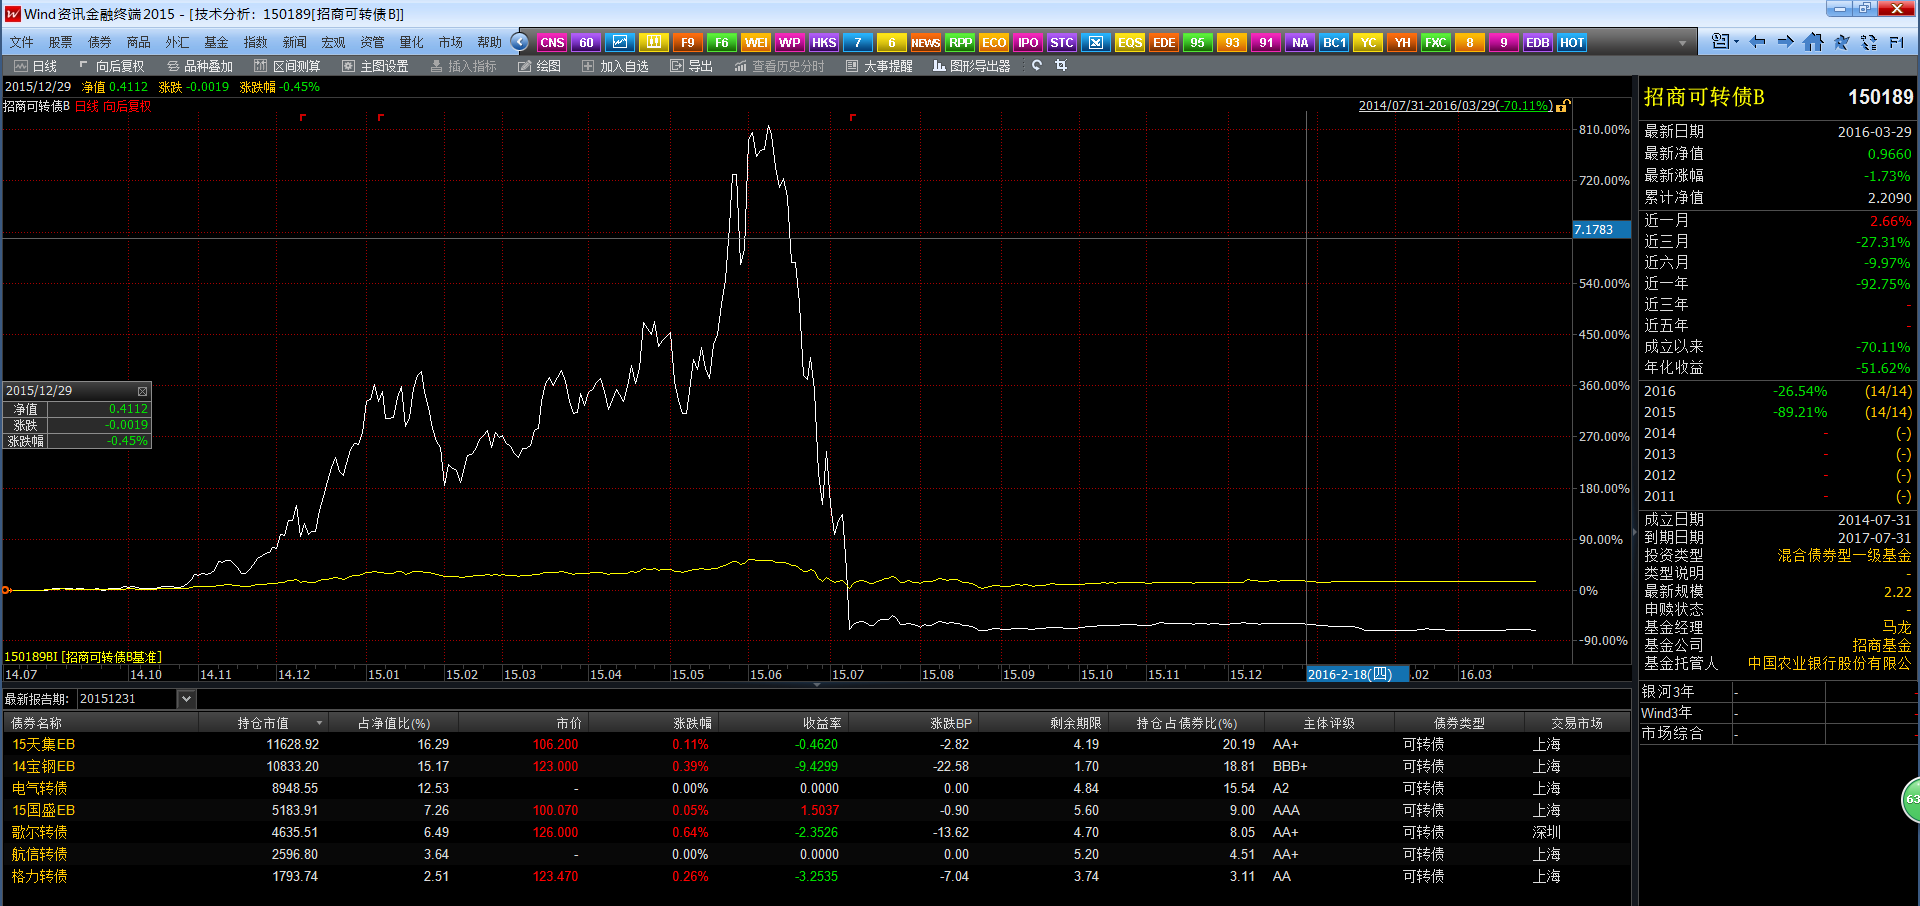Image resolution: width=1920 pixels, height=906 pixels.
Task: Open the 债券 menu
Action: point(99,42)
